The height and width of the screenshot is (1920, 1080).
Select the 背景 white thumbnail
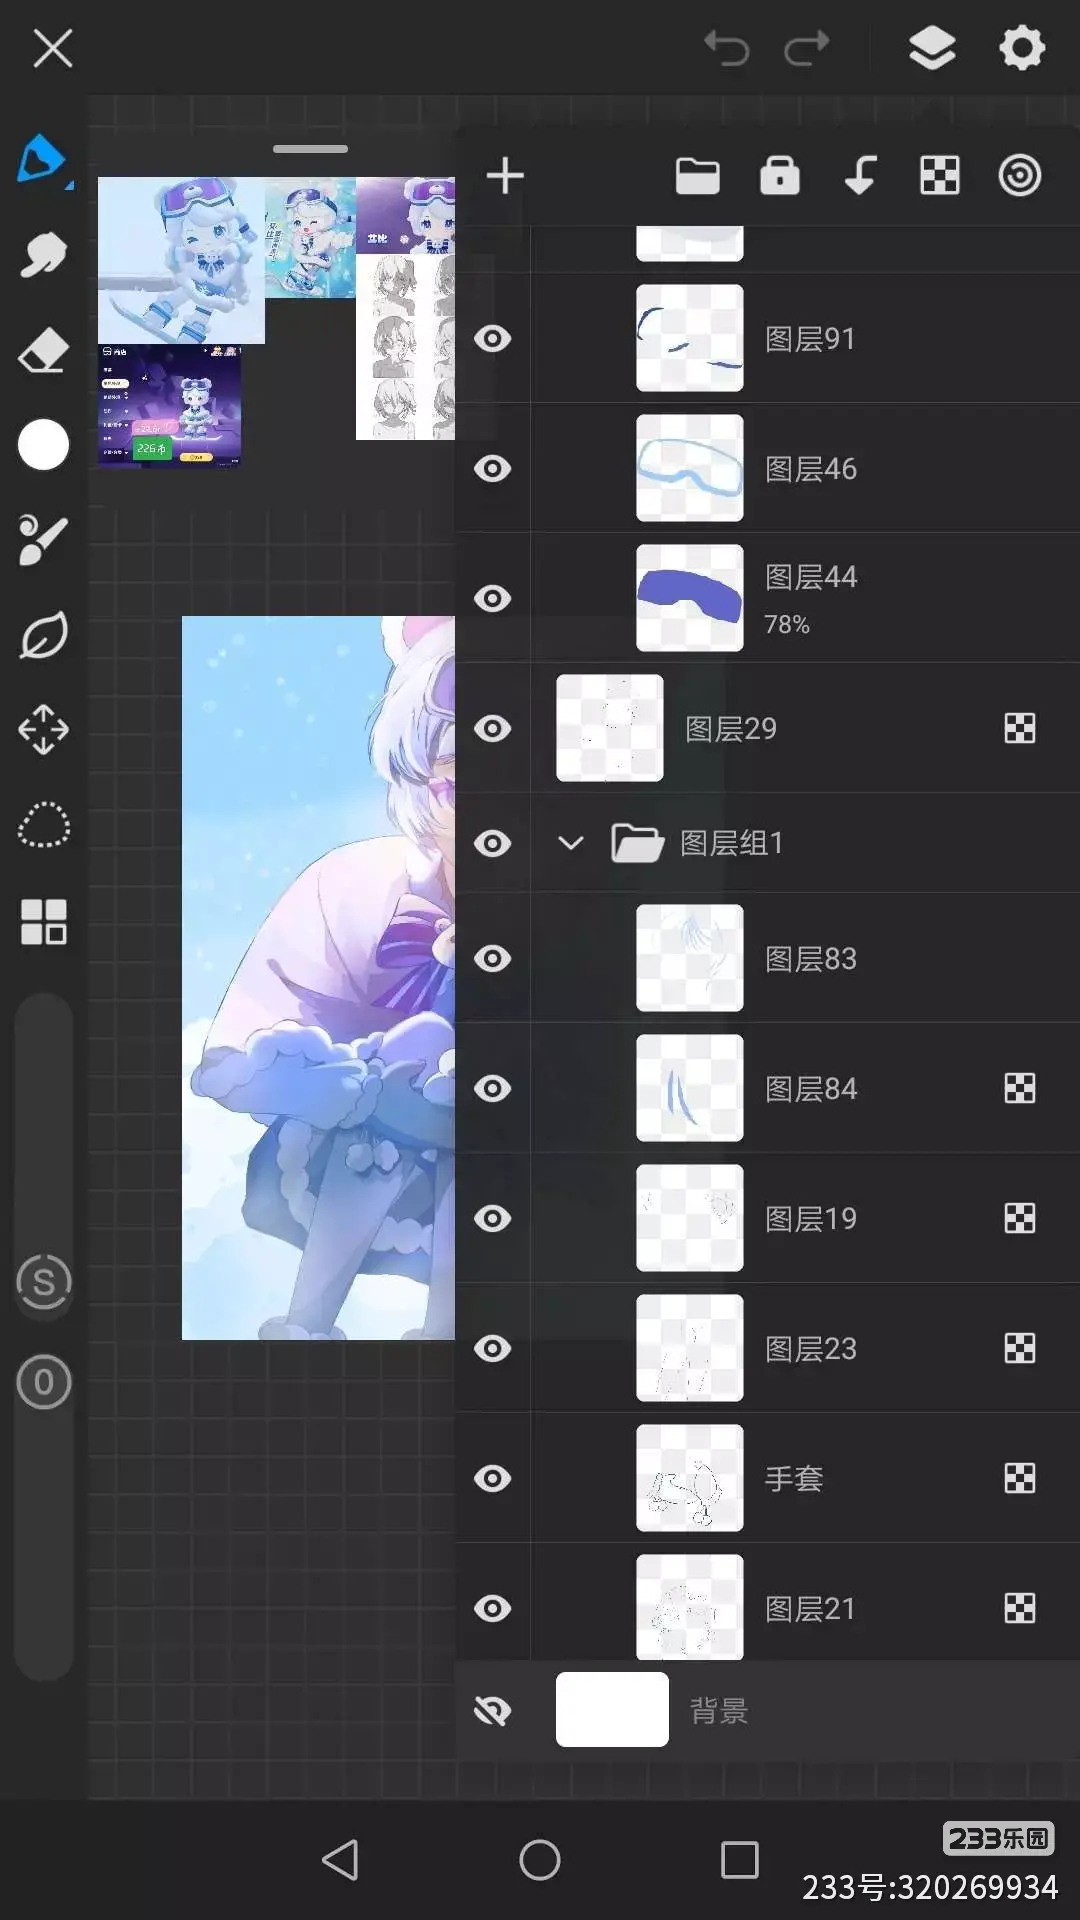click(612, 1709)
